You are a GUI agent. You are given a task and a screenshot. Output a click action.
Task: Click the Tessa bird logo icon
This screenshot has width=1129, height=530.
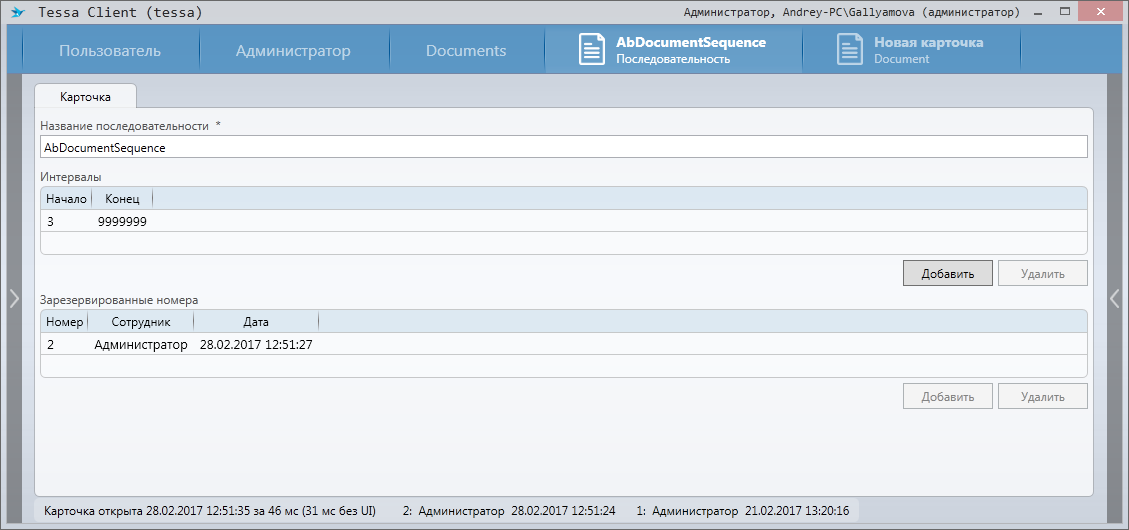(x=17, y=13)
